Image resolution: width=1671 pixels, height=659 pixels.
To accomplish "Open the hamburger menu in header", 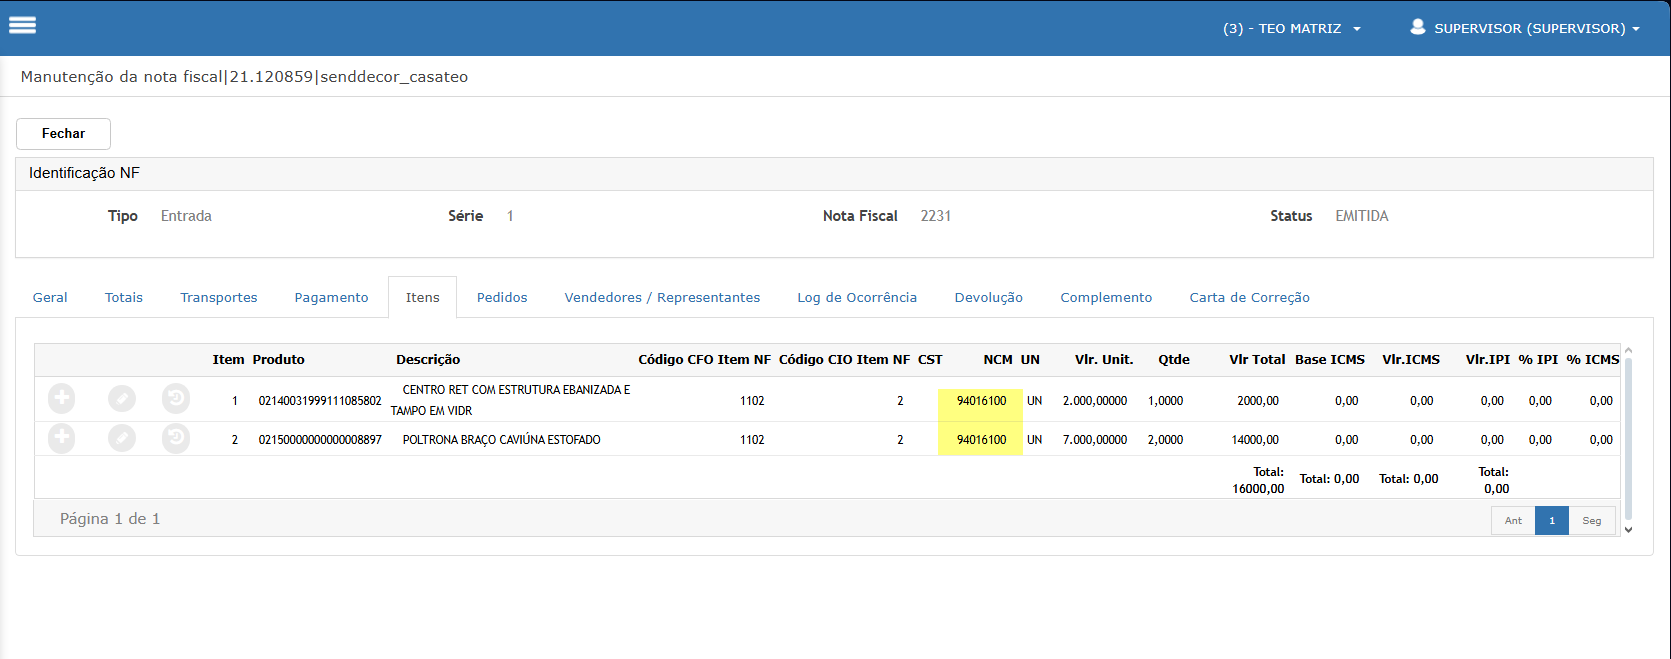I will click(x=22, y=26).
